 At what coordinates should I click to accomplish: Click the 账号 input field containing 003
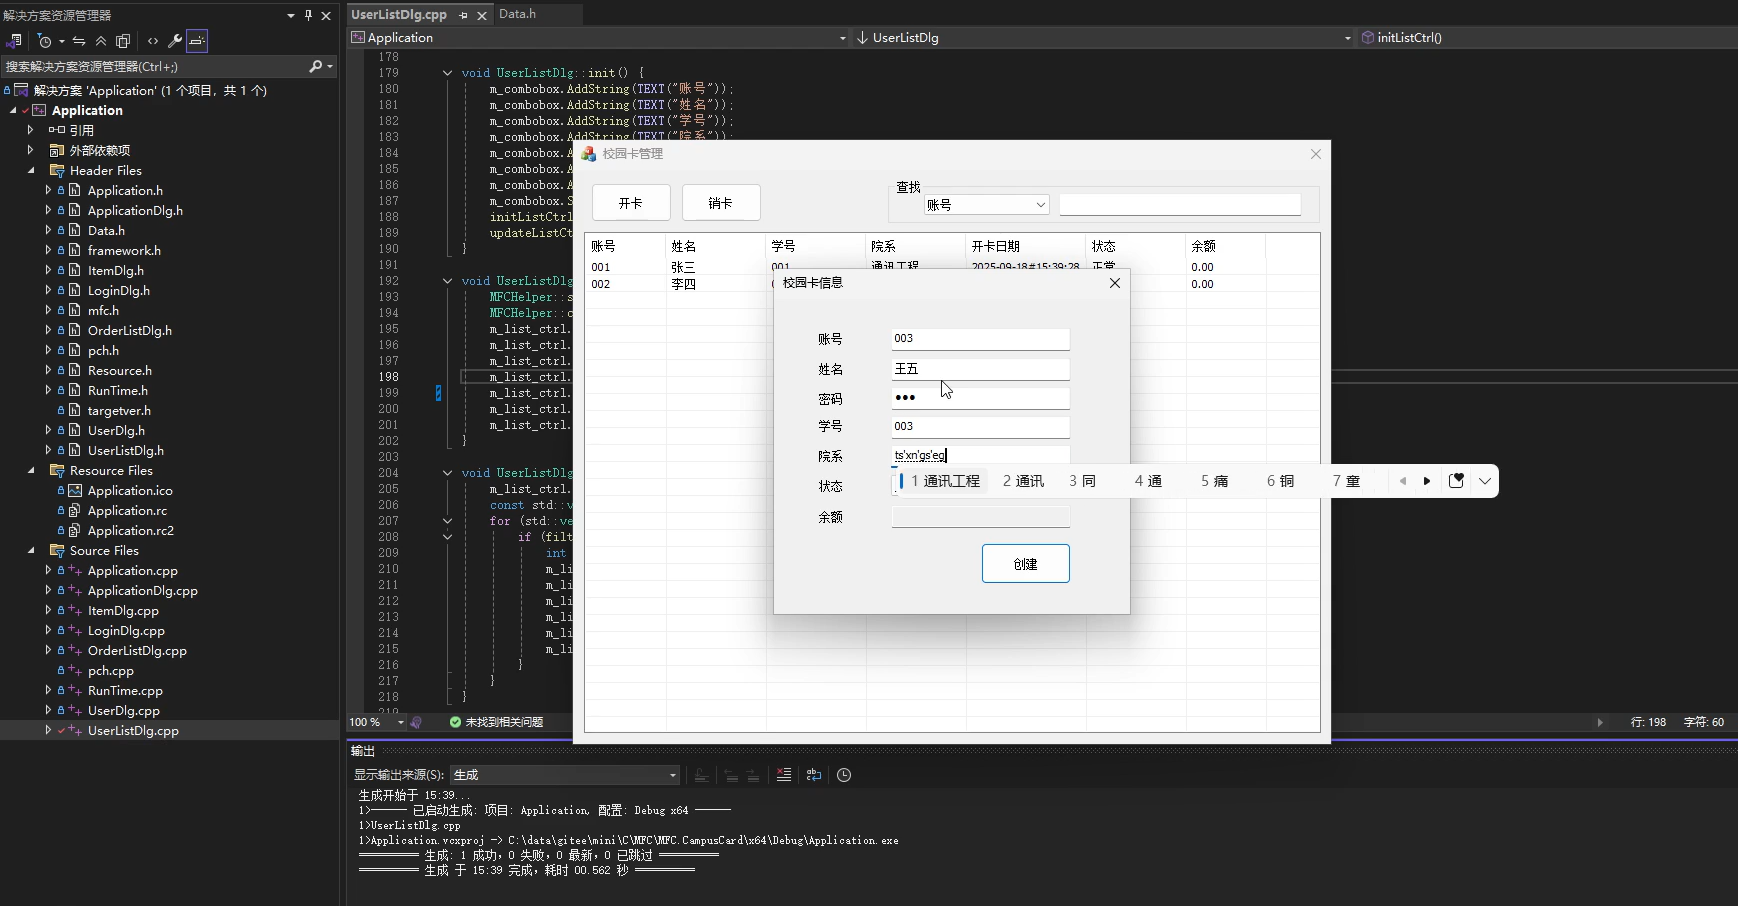980,339
